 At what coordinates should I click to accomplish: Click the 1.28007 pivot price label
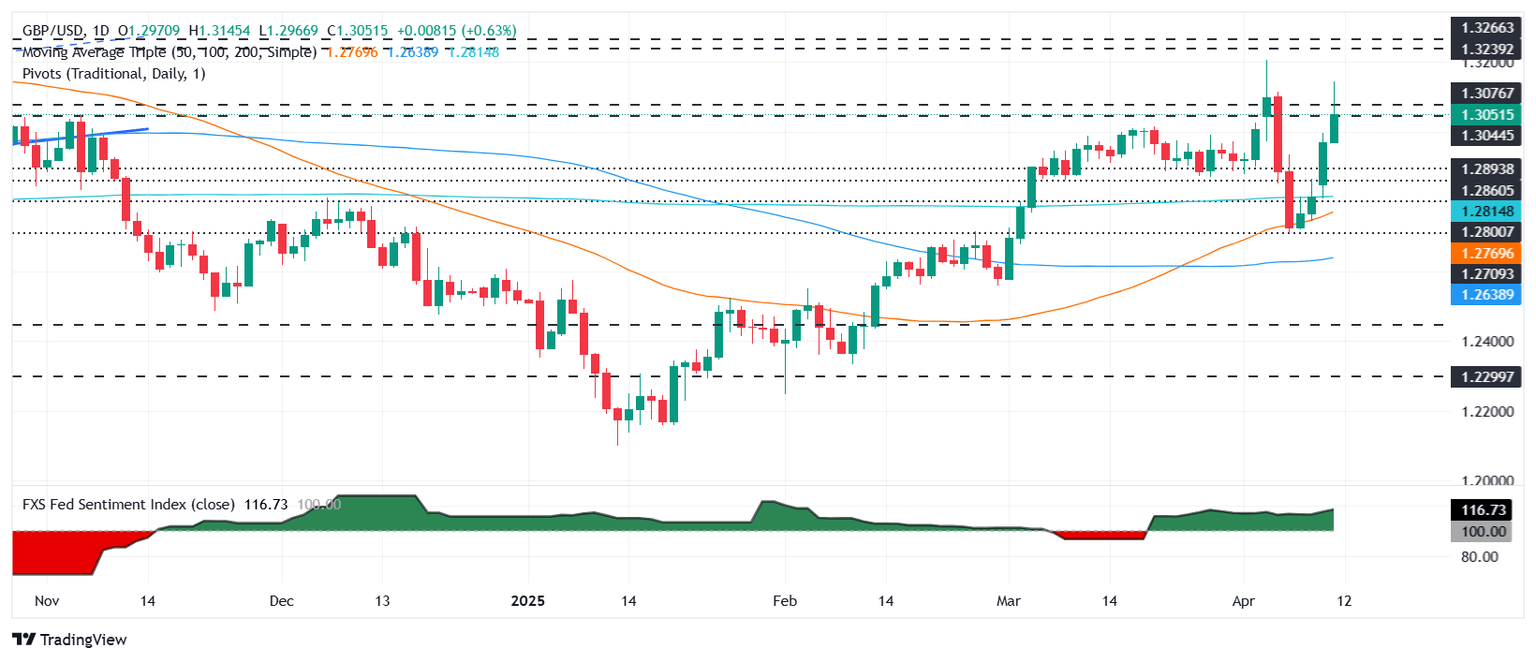point(1487,232)
